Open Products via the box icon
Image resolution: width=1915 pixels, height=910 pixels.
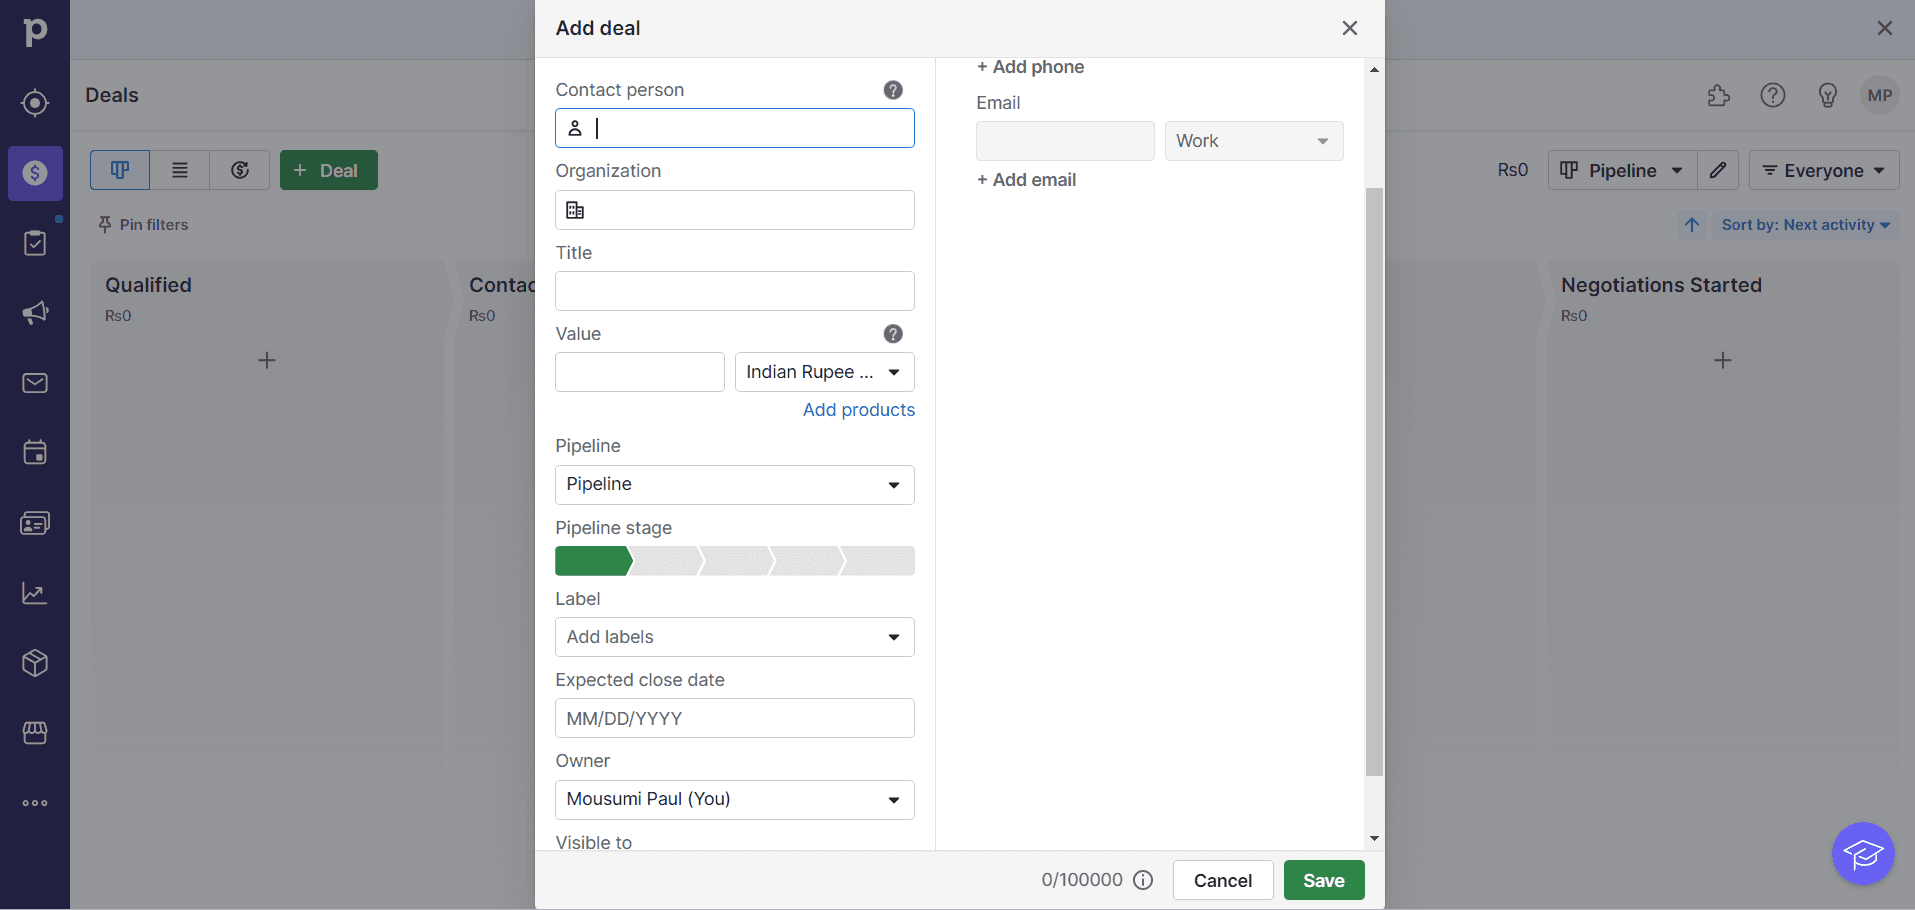click(x=35, y=662)
